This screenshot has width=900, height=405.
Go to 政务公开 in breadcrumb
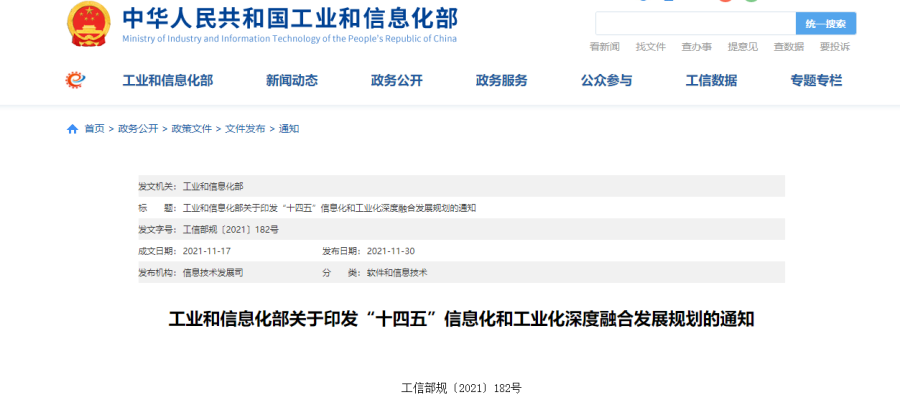click(138, 129)
